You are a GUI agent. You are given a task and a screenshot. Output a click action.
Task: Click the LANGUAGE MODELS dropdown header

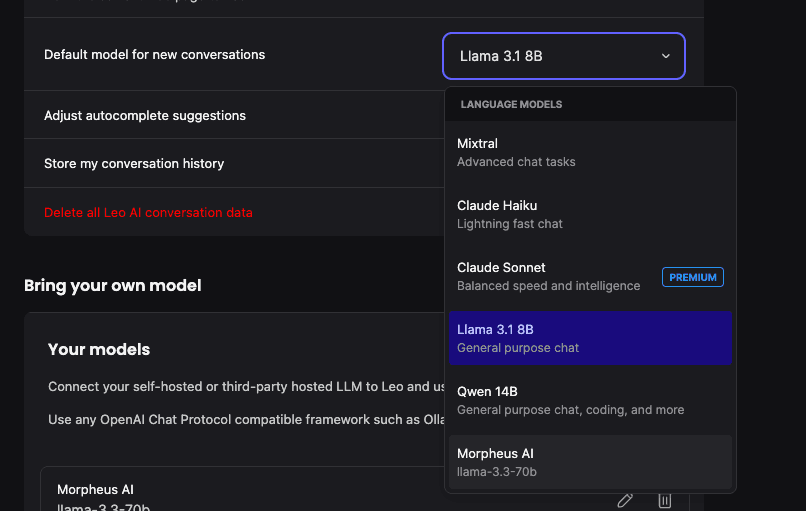point(511,104)
